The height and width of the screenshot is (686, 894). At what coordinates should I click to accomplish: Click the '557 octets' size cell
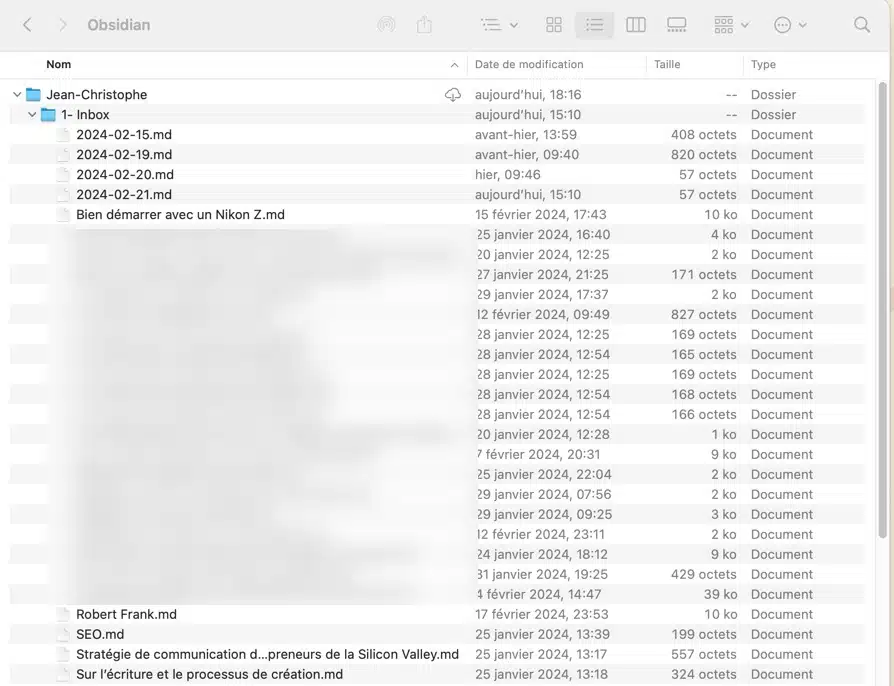click(x=704, y=654)
